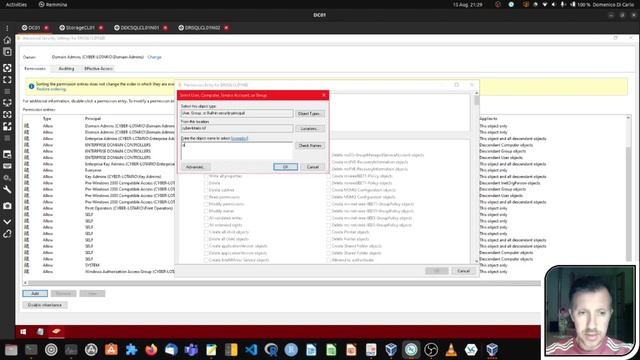Click the Remmina home icon in sidebar
Image resolution: width=640 pixels, height=360 pixels.
coord(7,40)
